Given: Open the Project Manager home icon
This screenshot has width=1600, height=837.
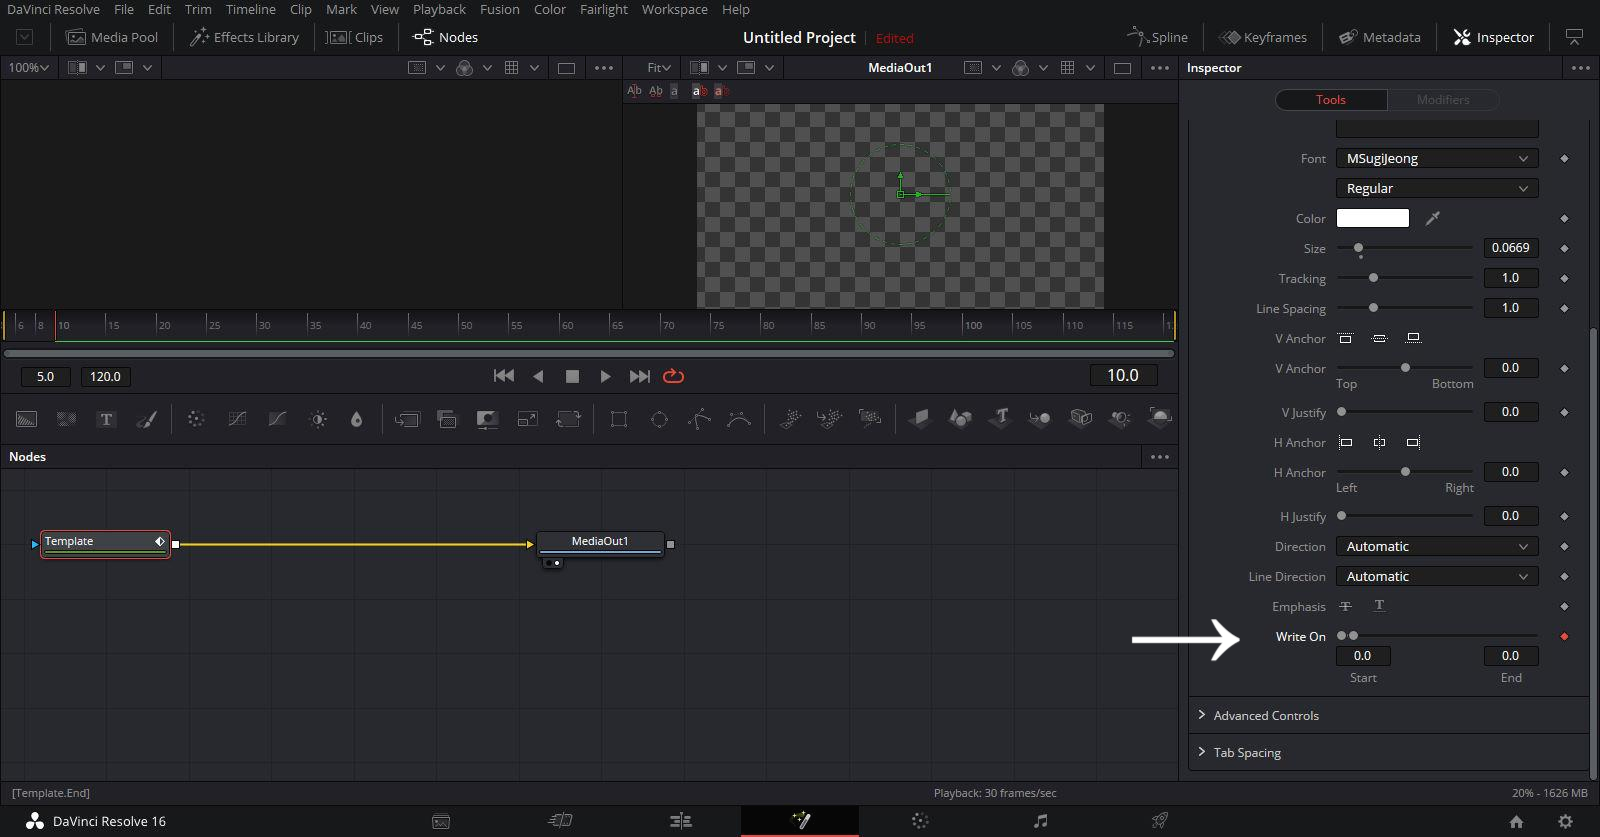Looking at the screenshot, I should click(1516, 821).
